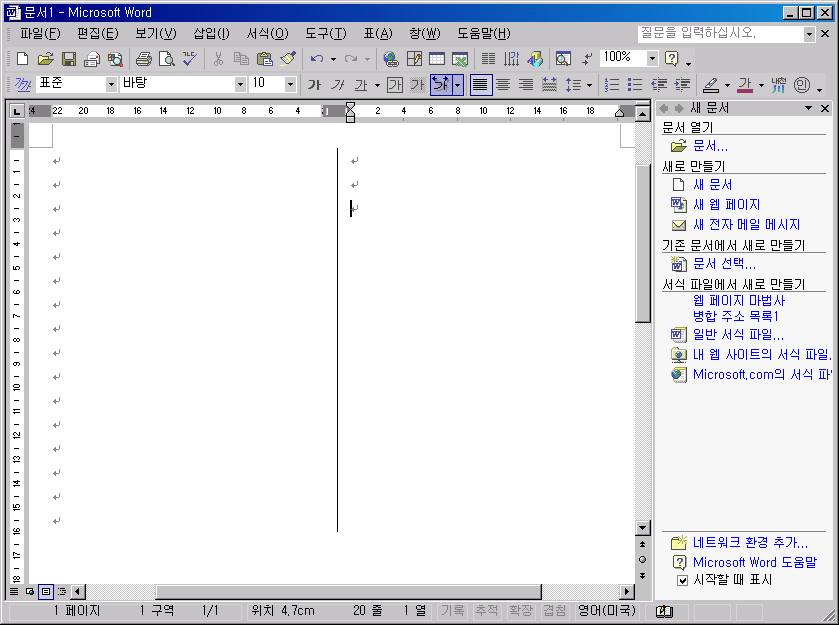Set center alignment for the paragraph
Screen dimensions: 839x625
(503, 85)
